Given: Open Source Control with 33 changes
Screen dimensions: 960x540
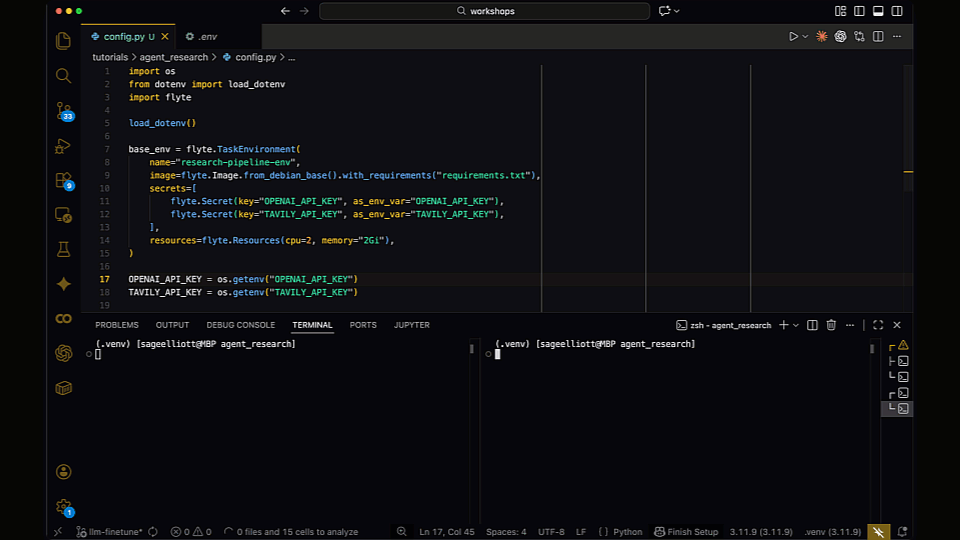Looking at the screenshot, I should (x=64, y=111).
